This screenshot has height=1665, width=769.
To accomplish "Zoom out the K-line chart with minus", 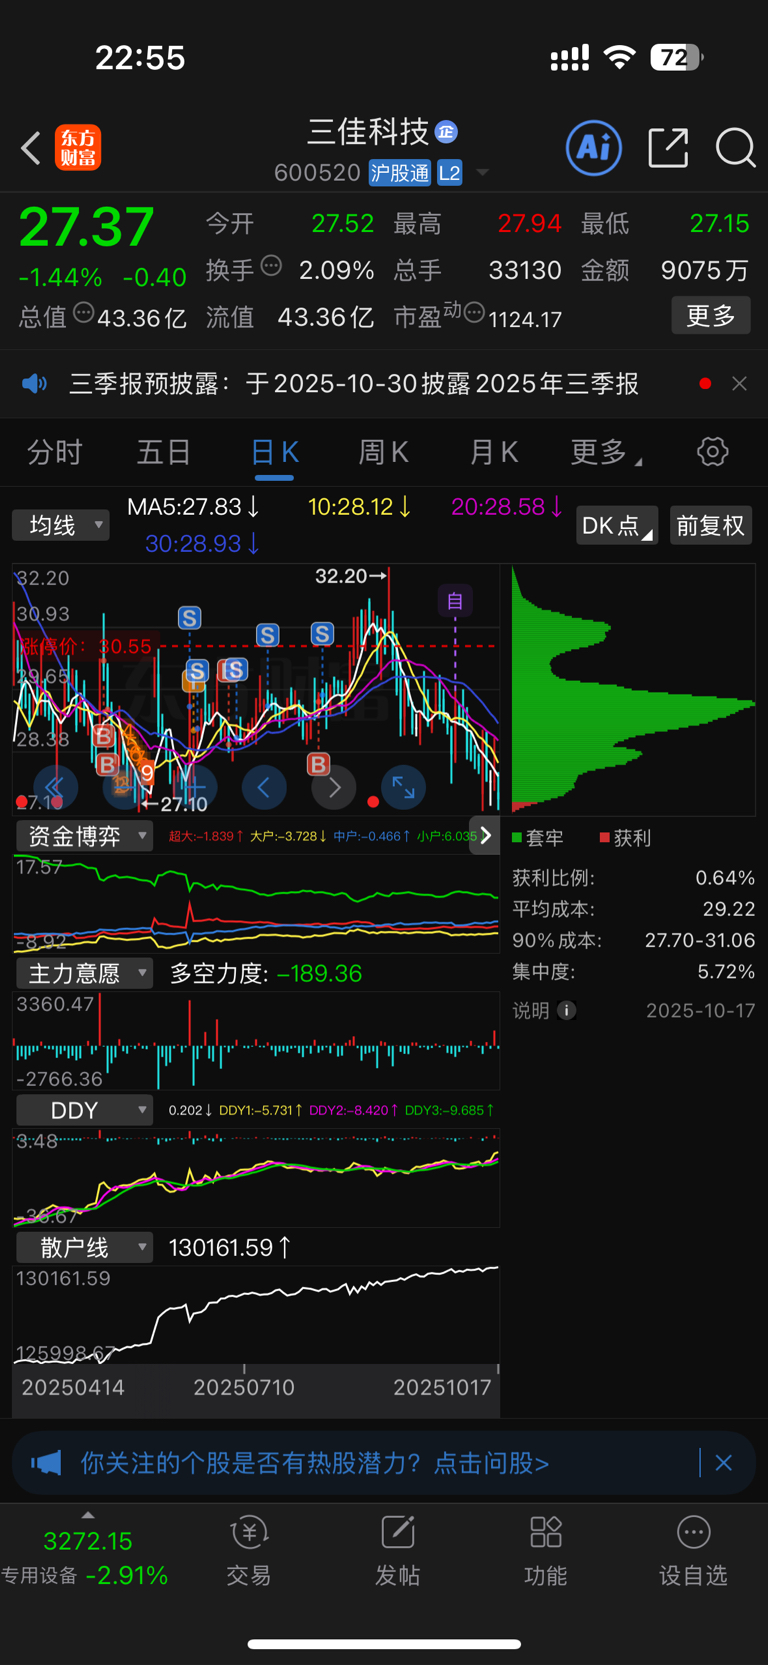I will point(125,788).
